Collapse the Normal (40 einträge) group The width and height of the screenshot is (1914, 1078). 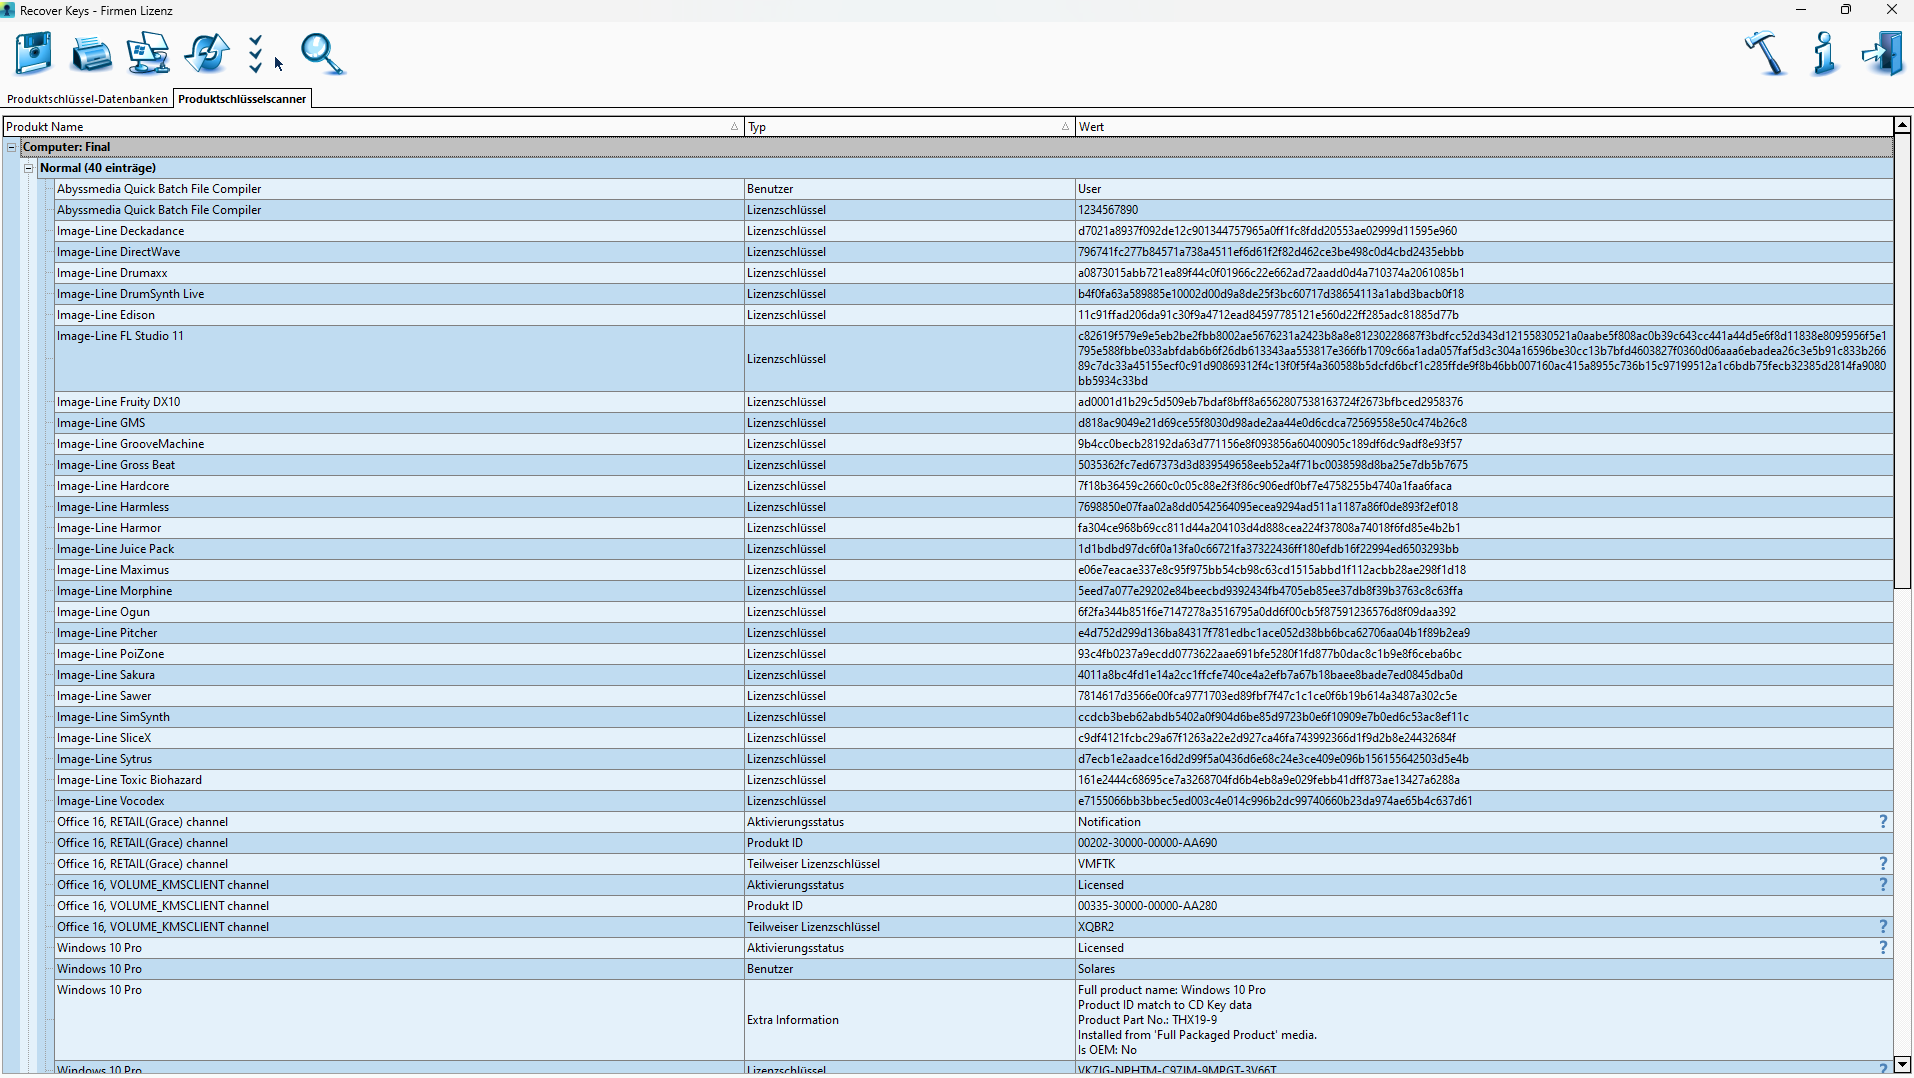pyautogui.click(x=29, y=168)
